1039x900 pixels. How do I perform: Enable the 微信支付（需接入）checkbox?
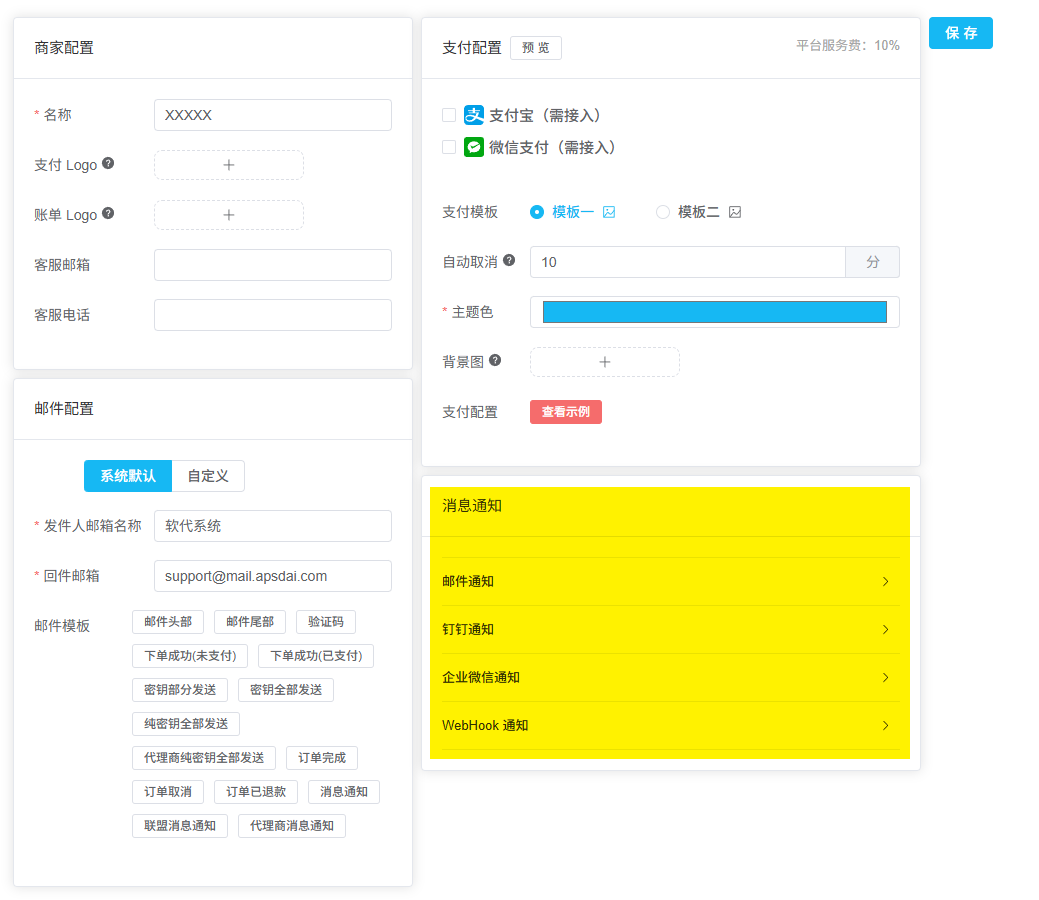(448, 145)
